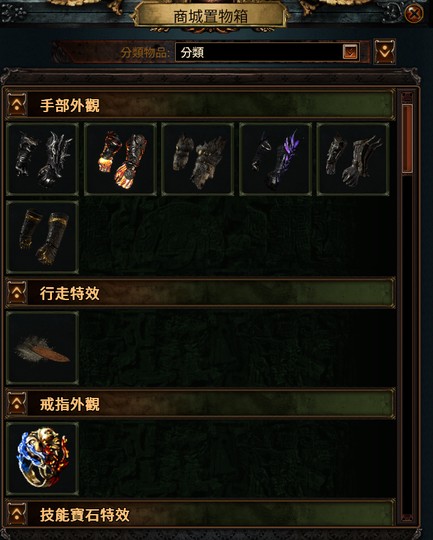Select the grey bone gauntlets skin
This screenshot has height=540, width=433.
(353, 159)
